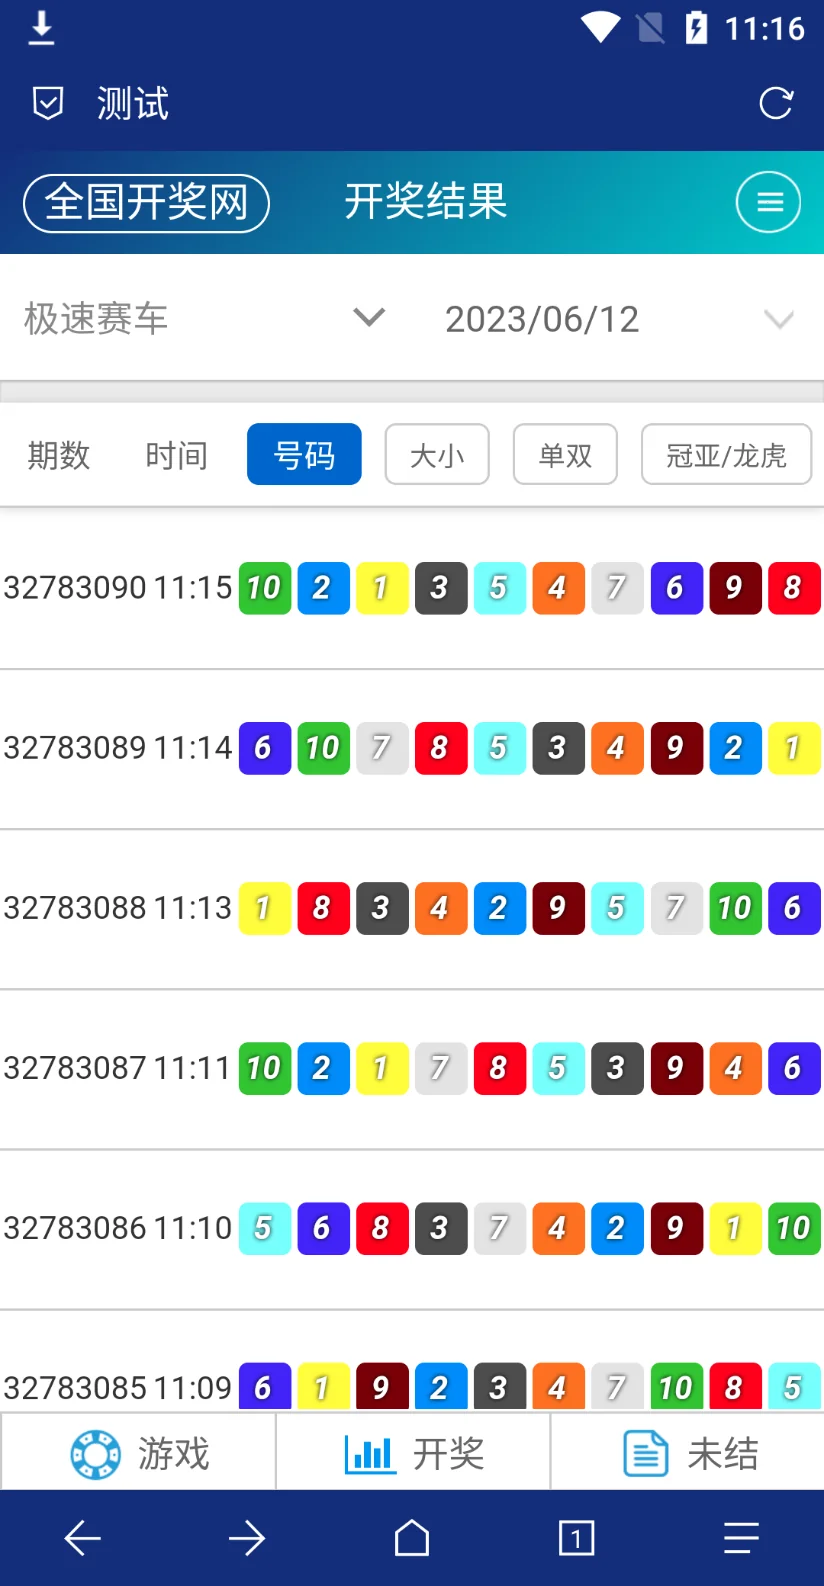Click the chevron next to the date
824x1586 pixels.
778,319
